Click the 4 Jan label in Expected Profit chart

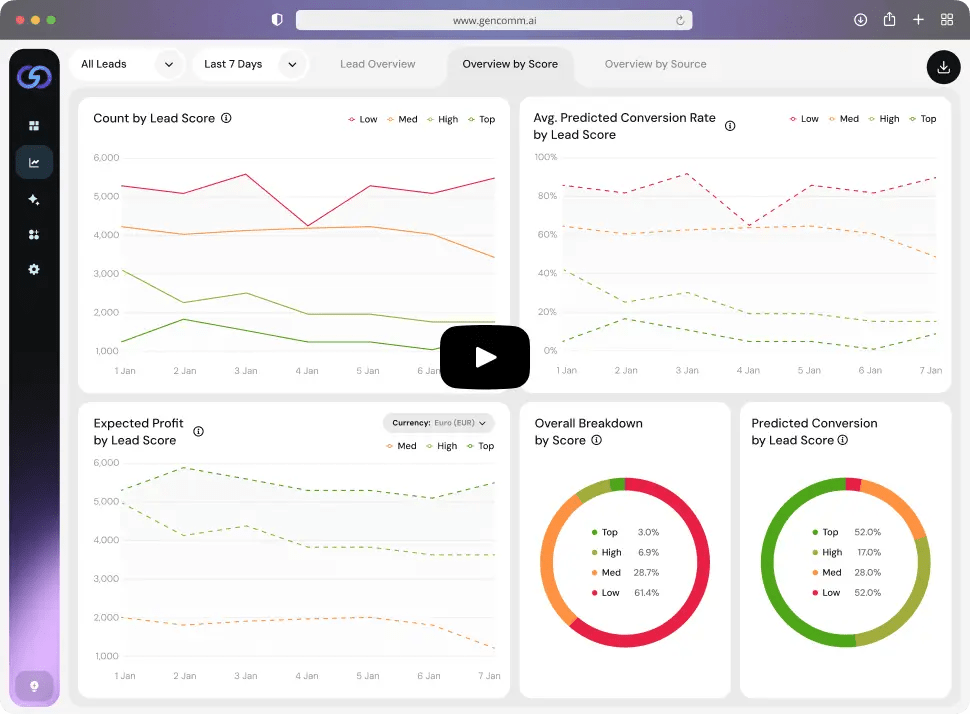tap(307, 676)
